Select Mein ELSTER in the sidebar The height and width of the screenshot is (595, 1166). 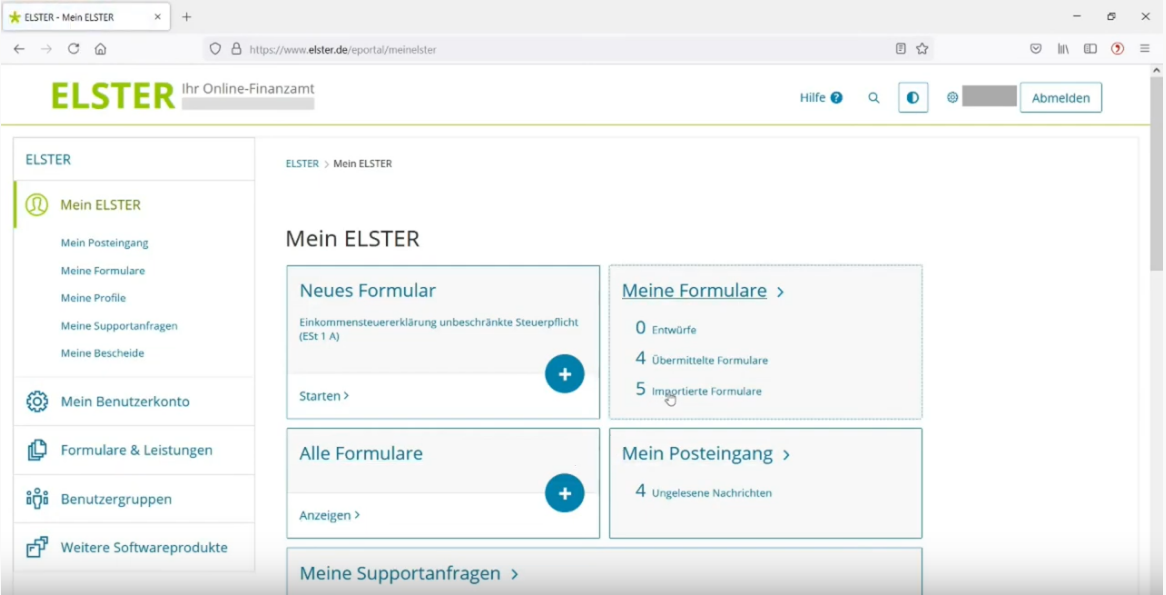tap(100, 205)
